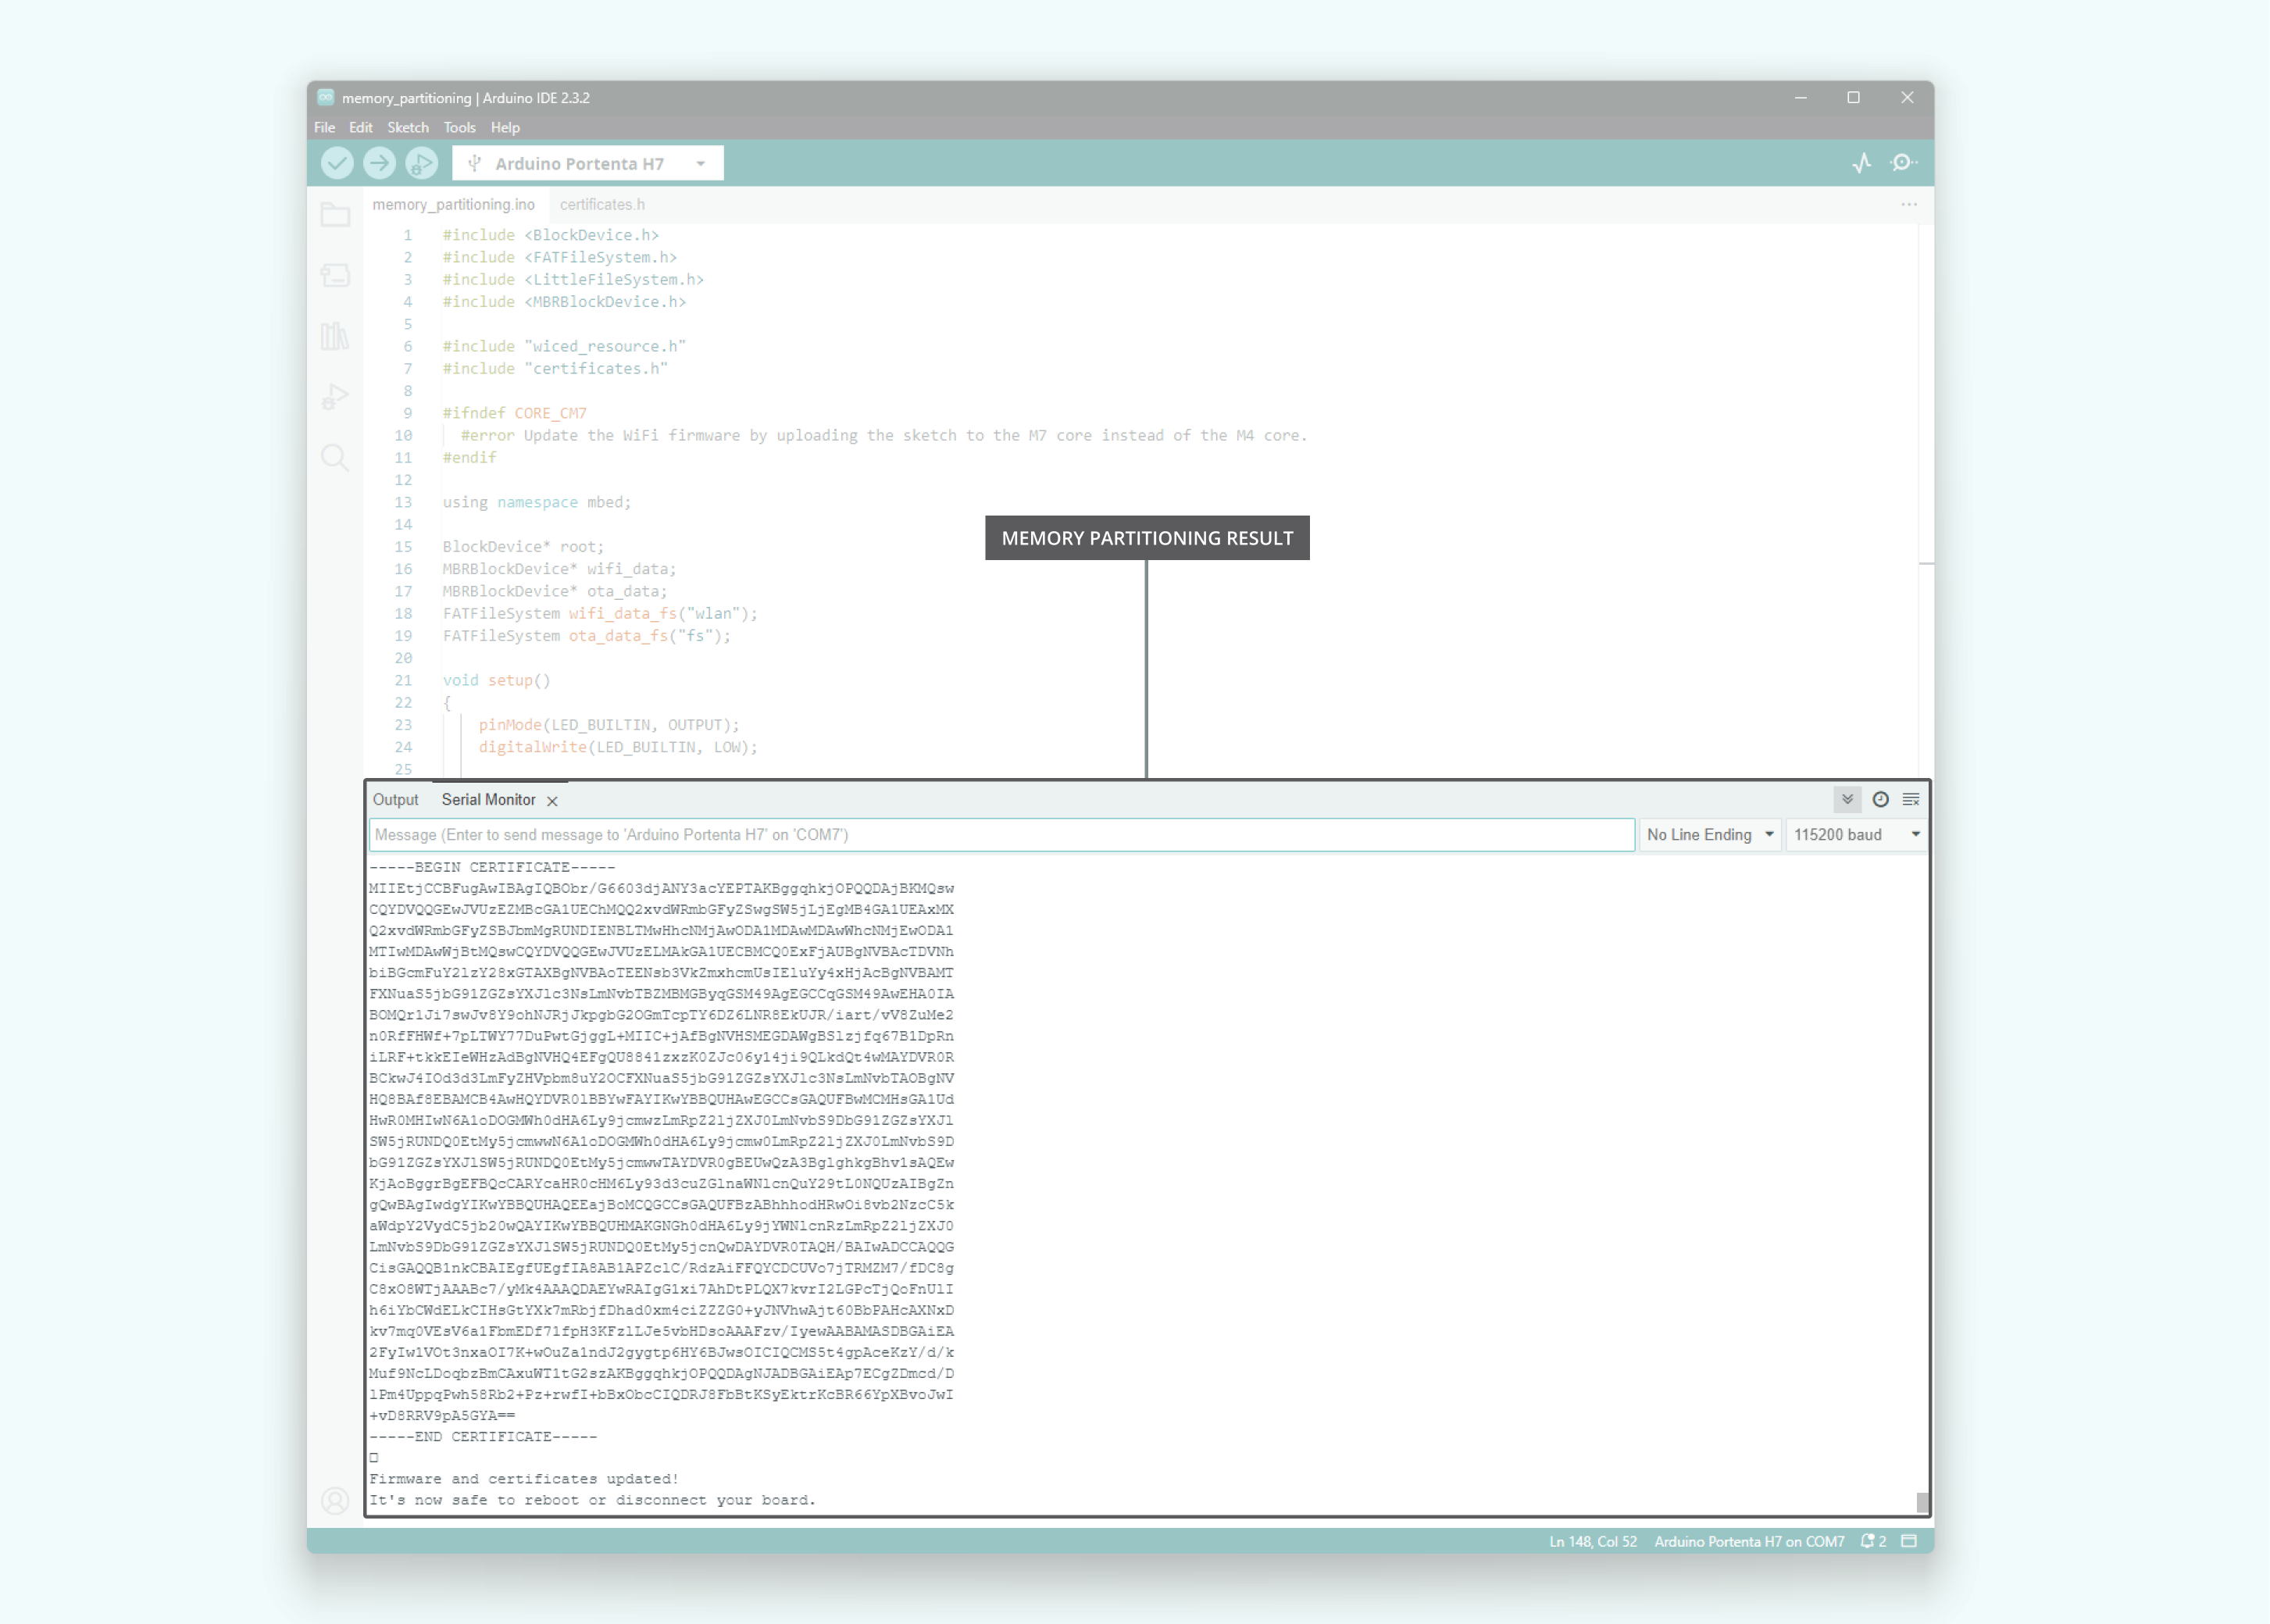This screenshot has width=2270, height=1624.
Task: Open the Sketchbook folder sidebar icon
Action: click(335, 214)
